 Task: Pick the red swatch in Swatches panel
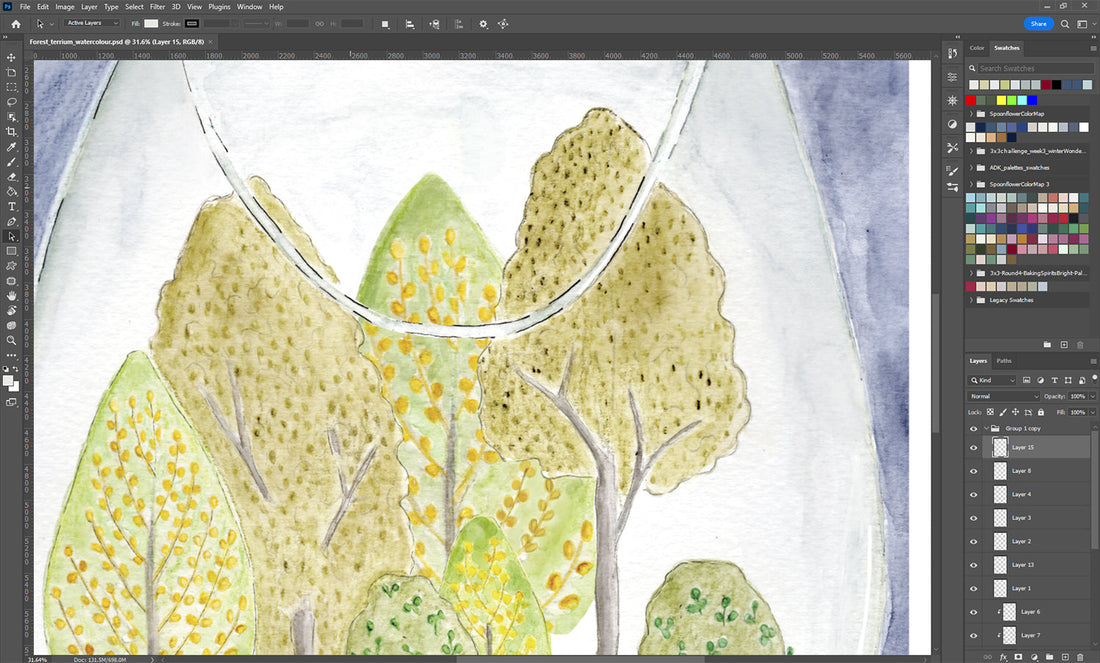(x=971, y=100)
